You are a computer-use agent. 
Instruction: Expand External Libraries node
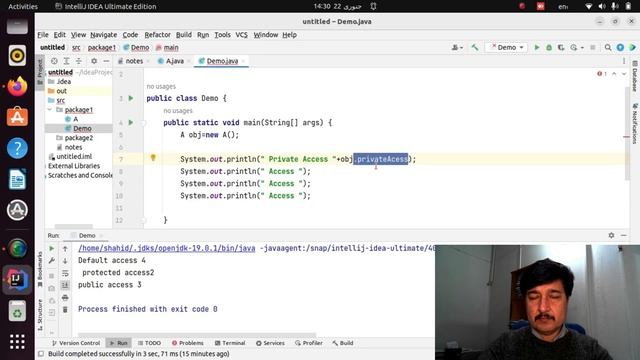tap(46, 166)
